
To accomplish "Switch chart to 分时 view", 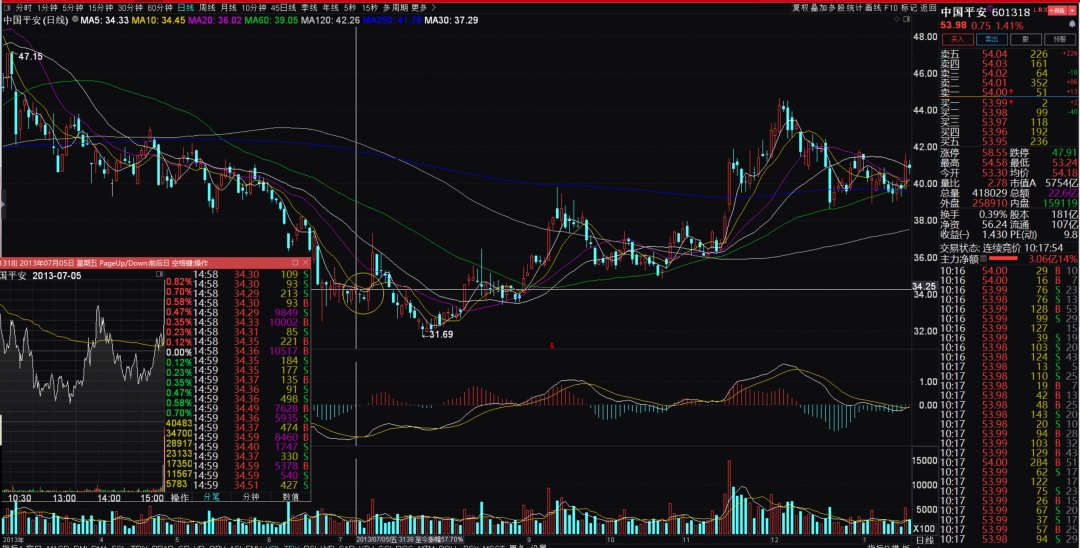I will (x=23, y=8).
